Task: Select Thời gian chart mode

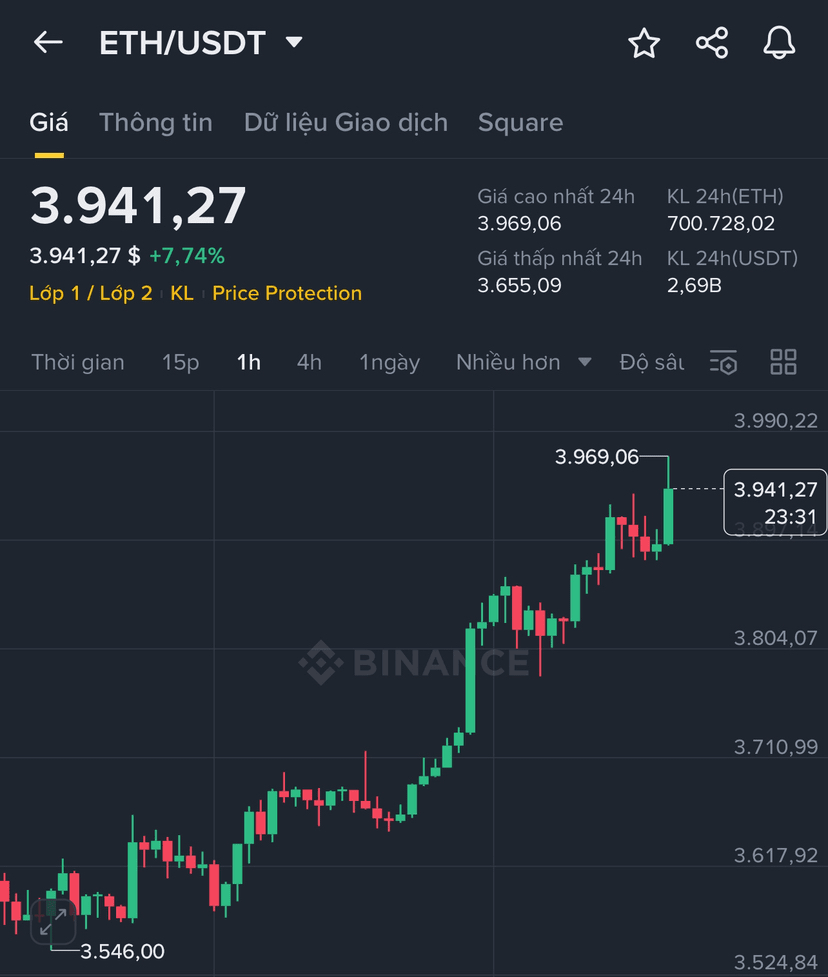Action: (78, 362)
